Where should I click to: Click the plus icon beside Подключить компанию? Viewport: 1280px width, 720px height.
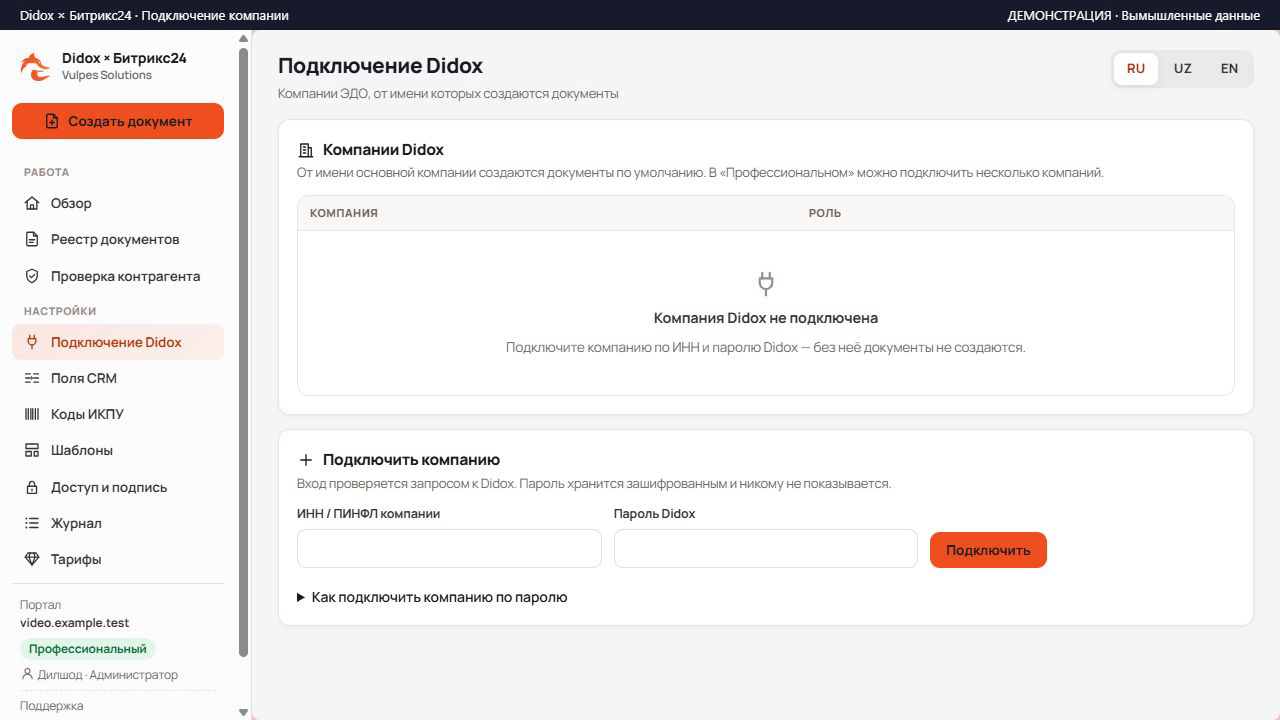pos(306,460)
